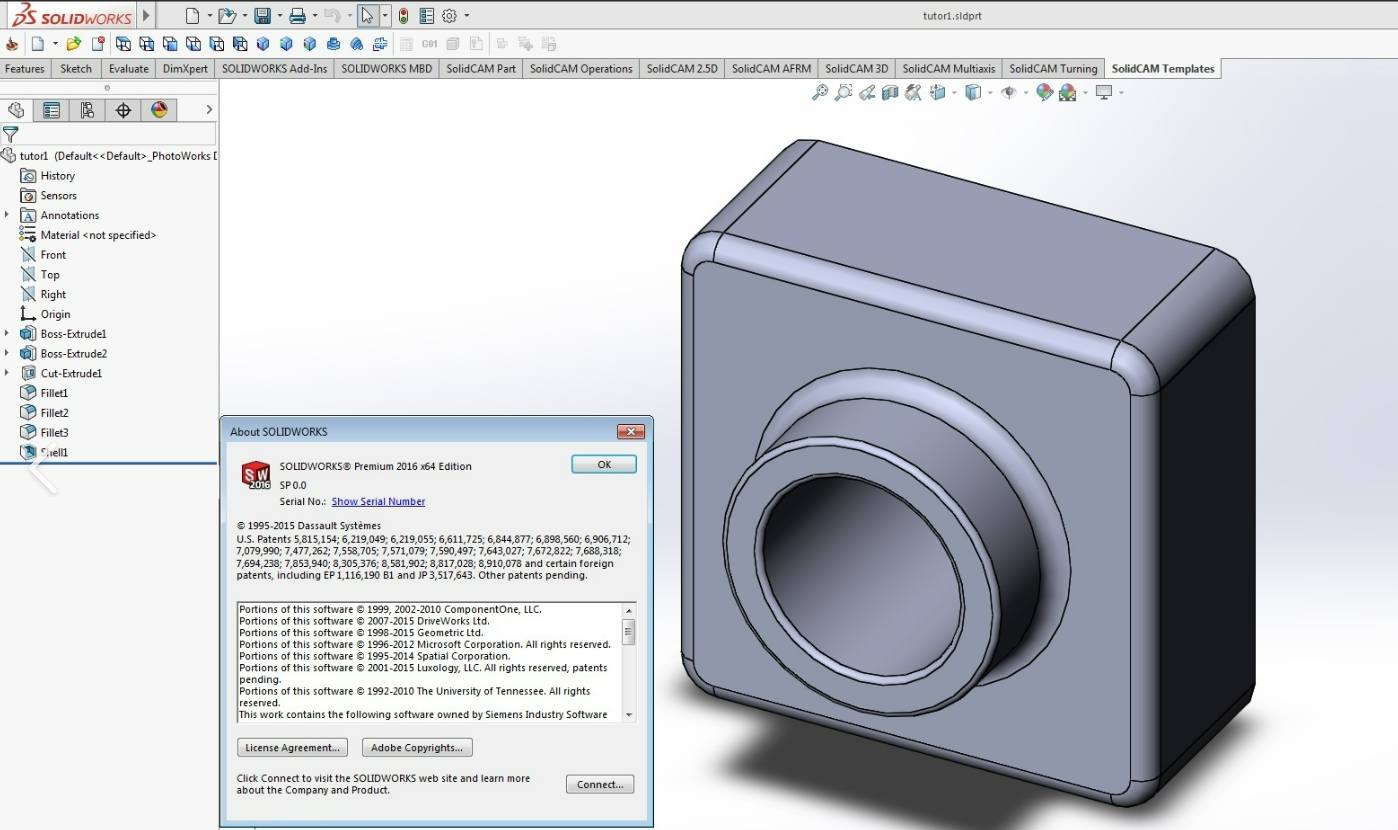Click the Apply Scene icon
This screenshot has height=830, width=1398.
tap(1068, 93)
